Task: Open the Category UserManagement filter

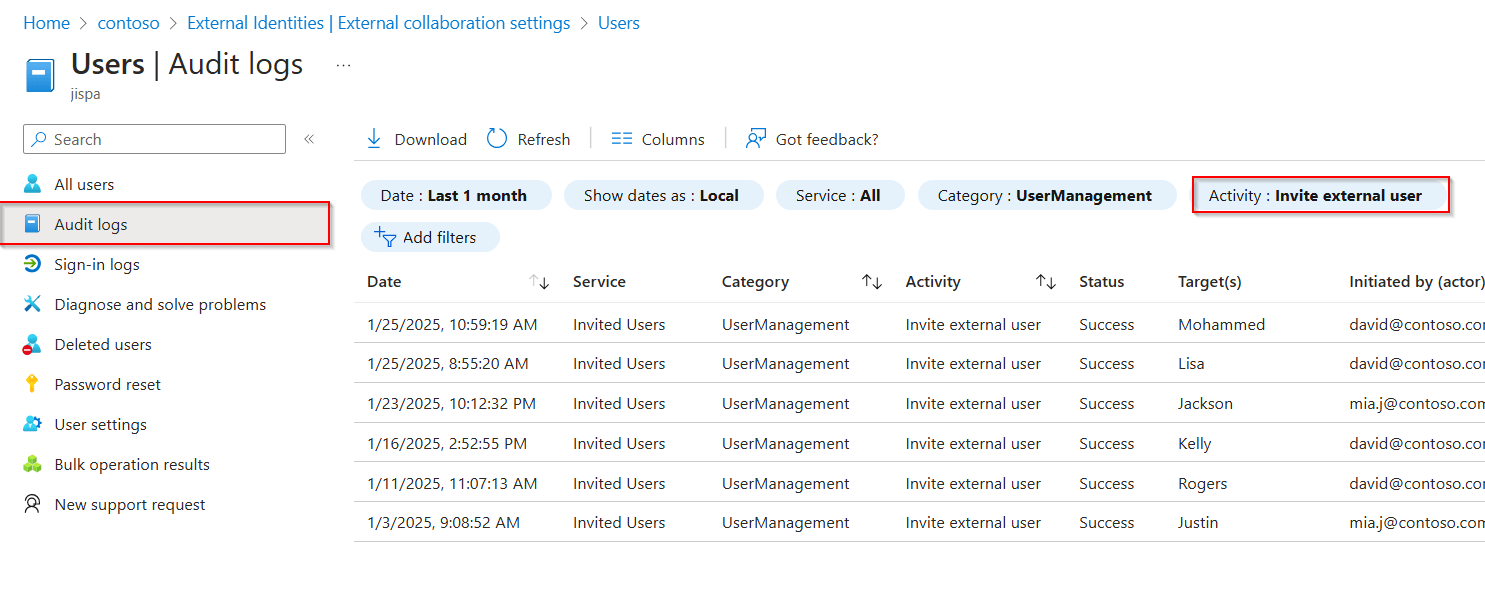Action: click(1048, 196)
